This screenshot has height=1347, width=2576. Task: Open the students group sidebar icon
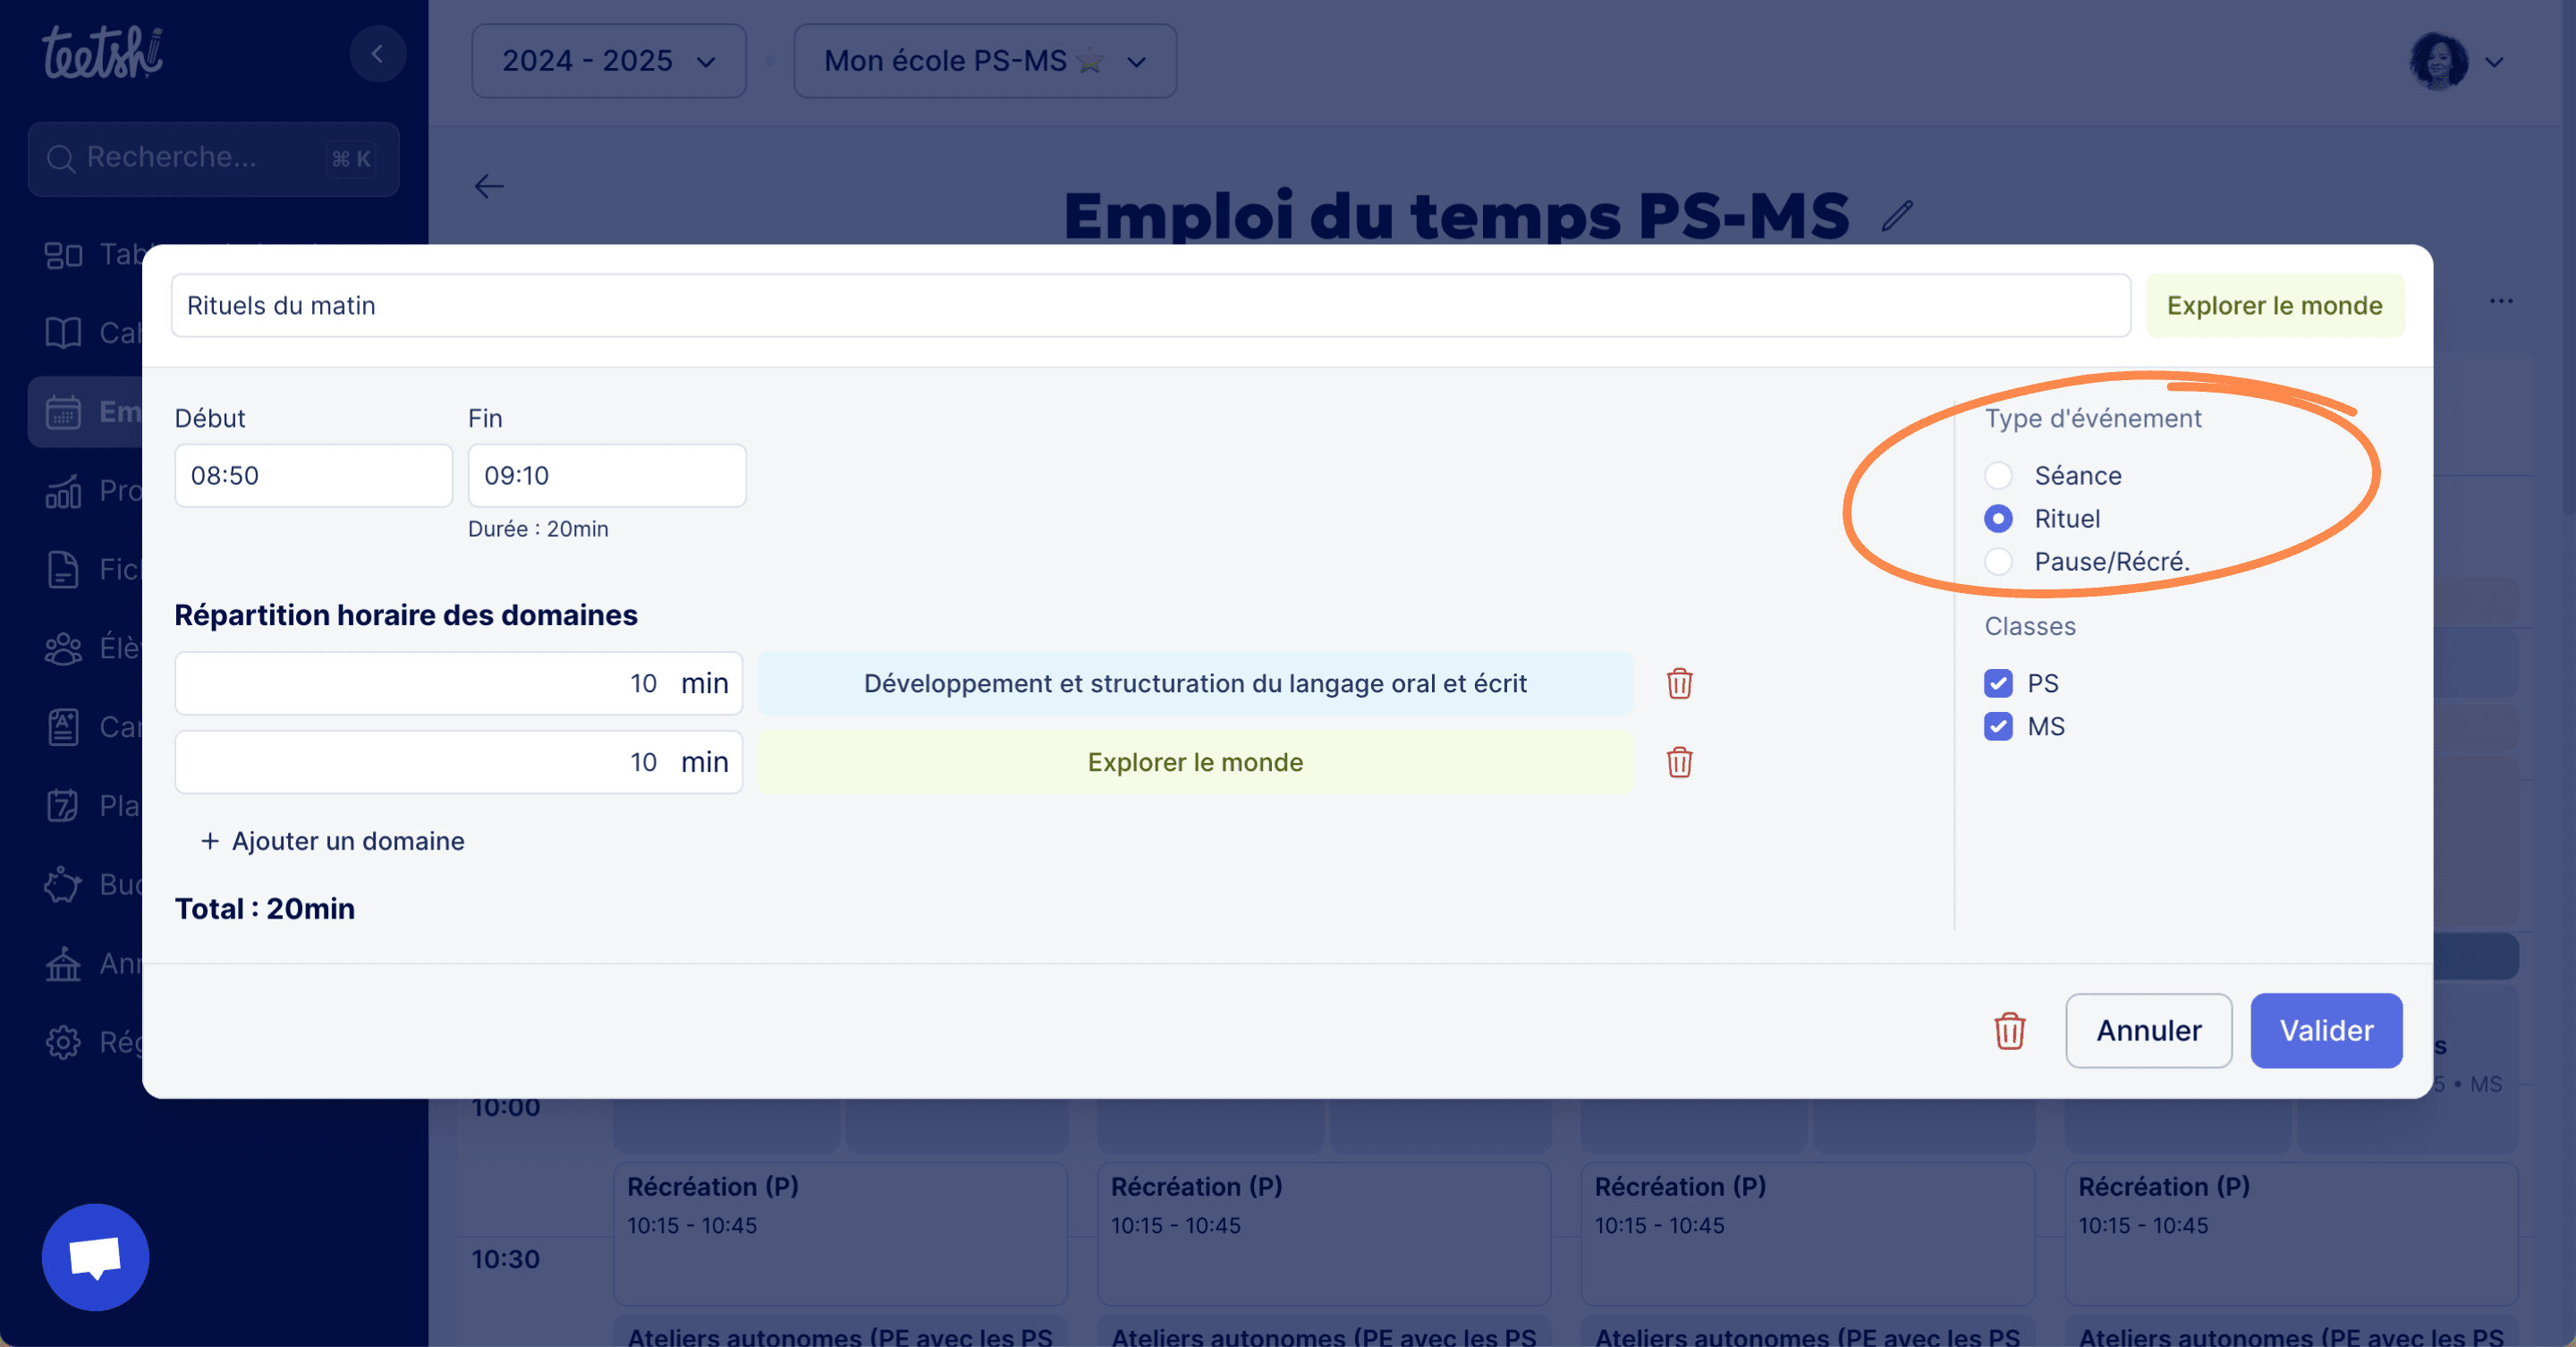(63, 649)
